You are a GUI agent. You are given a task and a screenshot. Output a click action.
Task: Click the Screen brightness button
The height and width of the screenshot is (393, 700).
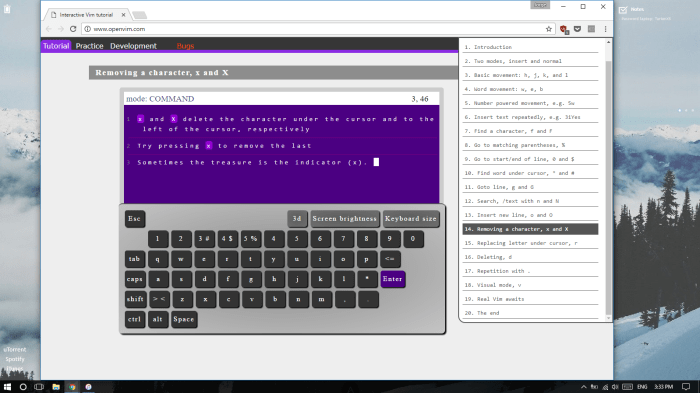point(345,219)
